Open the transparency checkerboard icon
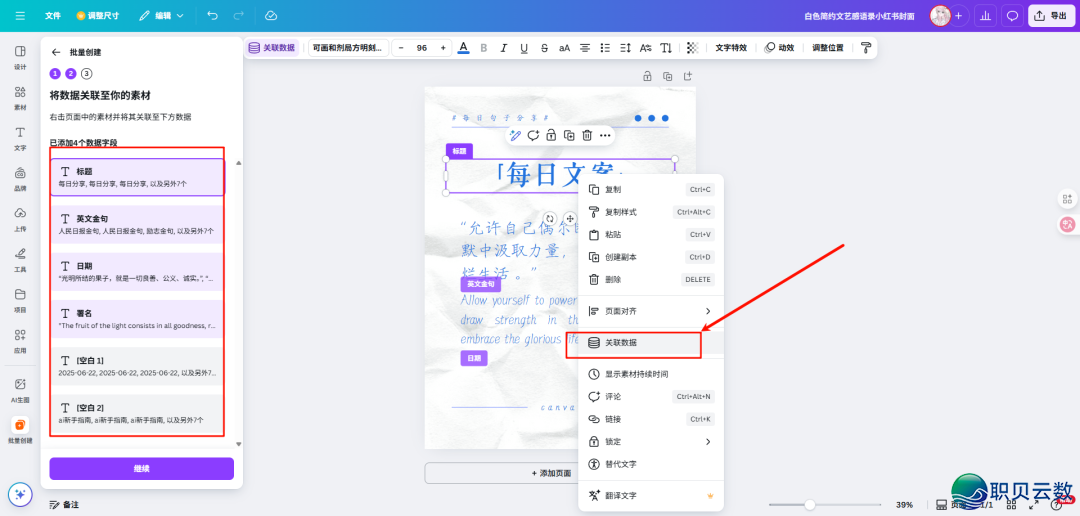This screenshot has height=516, width=1080. [x=692, y=48]
